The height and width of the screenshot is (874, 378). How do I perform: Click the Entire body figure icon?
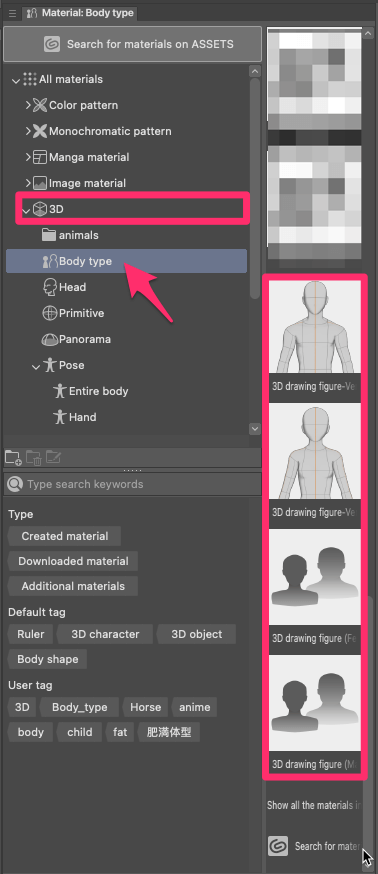click(x=60, y=391)
